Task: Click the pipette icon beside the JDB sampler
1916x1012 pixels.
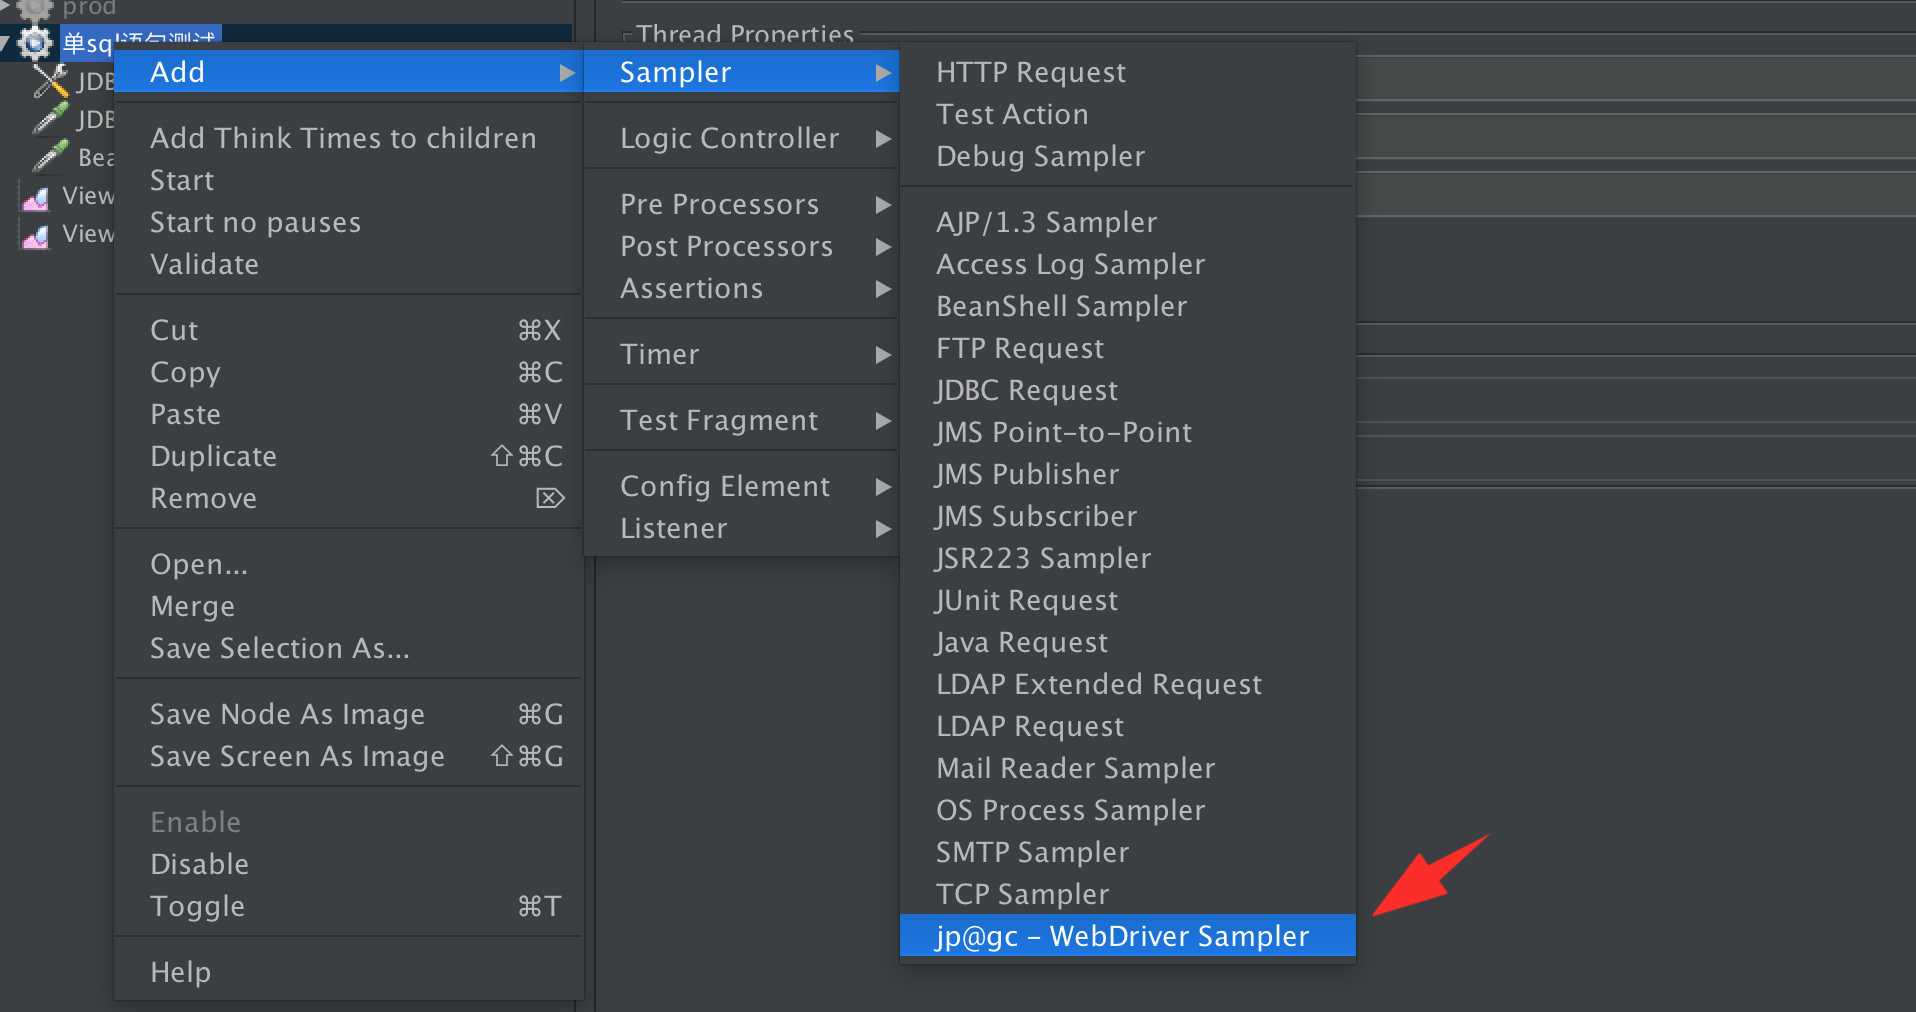Action: [x=50, y=119]
